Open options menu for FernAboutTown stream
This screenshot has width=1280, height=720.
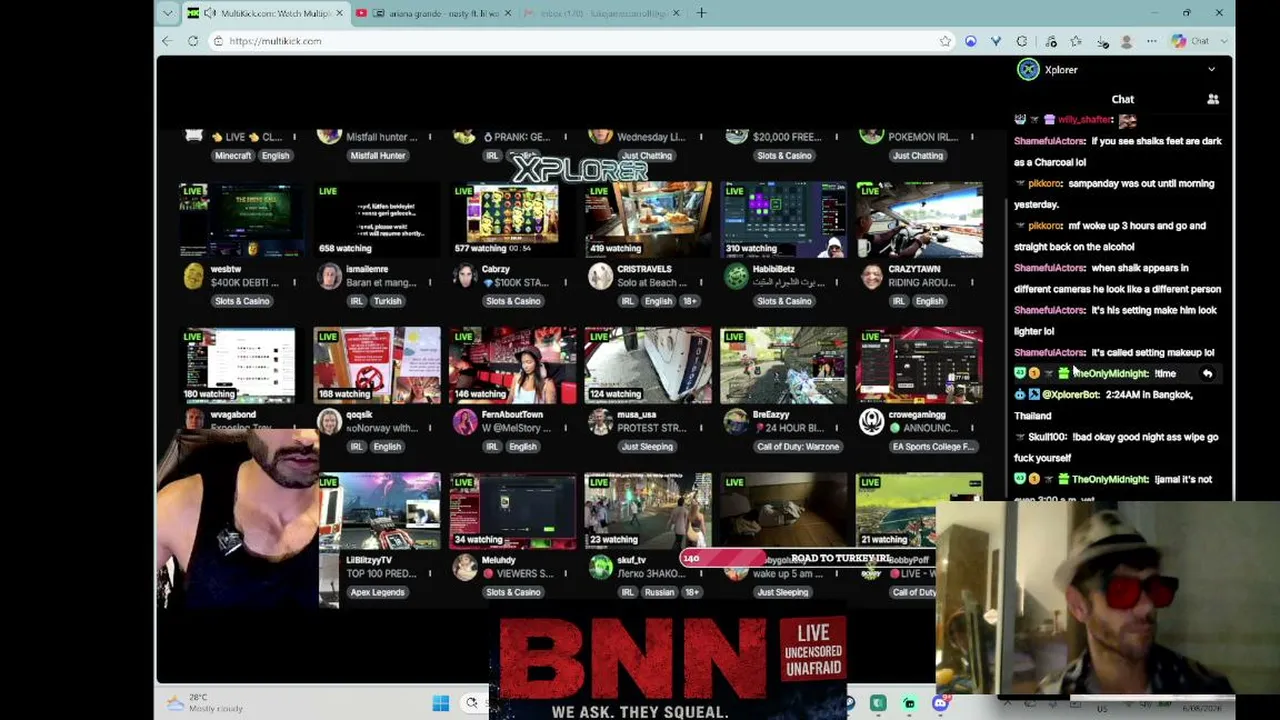click(565, 428)
